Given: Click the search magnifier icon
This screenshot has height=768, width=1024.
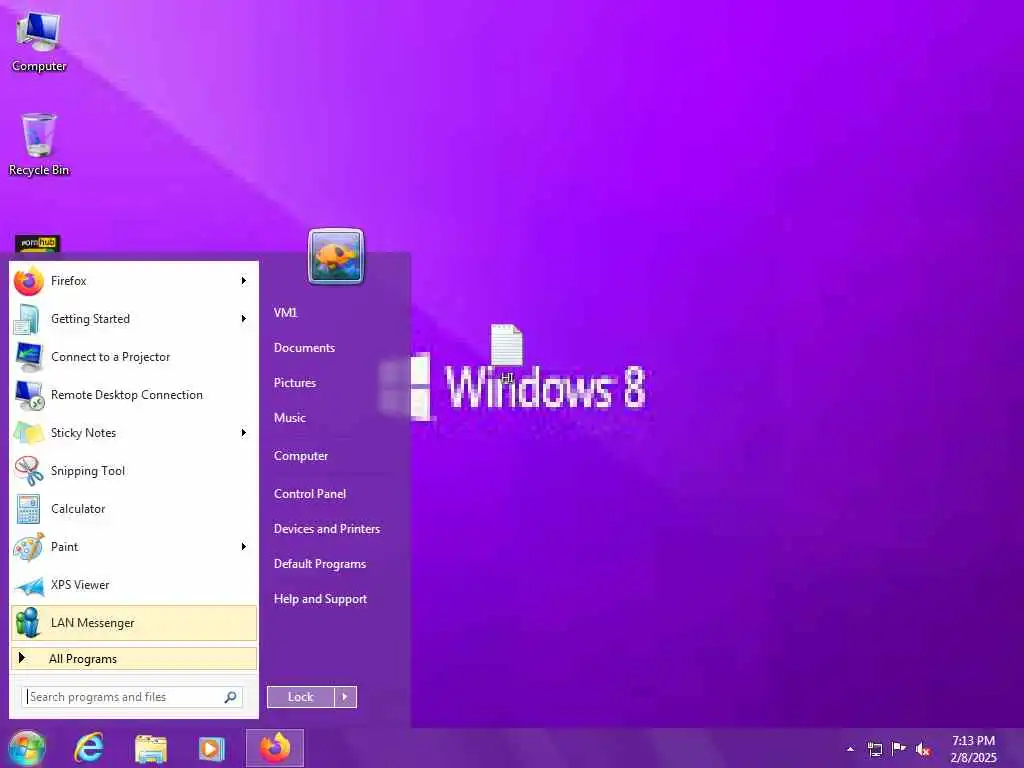Looking at the screenshot, I should (x=231, y=697).
